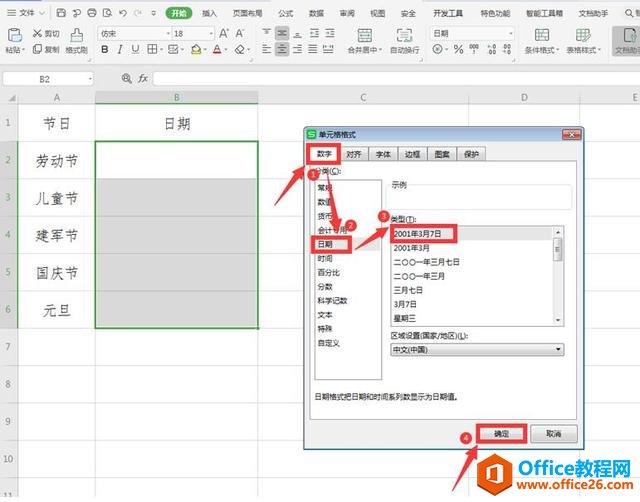The image size is (640, 502).
Task: Open the font size dropdown showing 18
Action: pos(211,33)
